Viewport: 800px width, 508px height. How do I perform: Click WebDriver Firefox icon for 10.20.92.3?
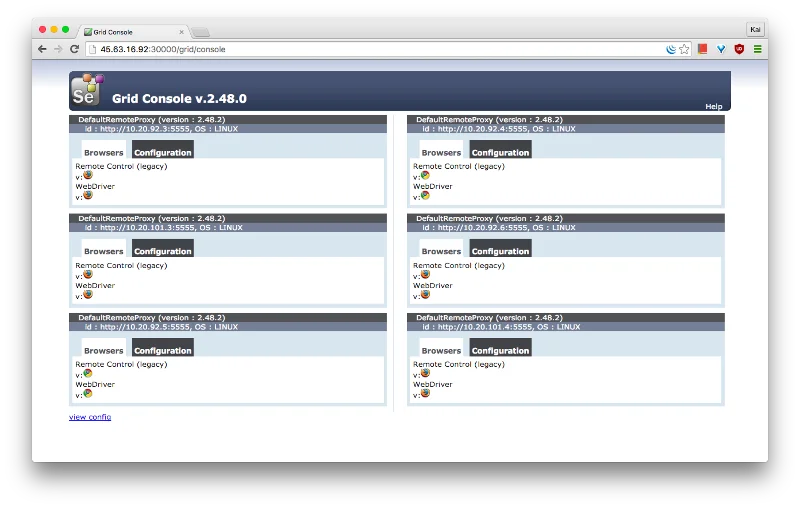[88, 195]
